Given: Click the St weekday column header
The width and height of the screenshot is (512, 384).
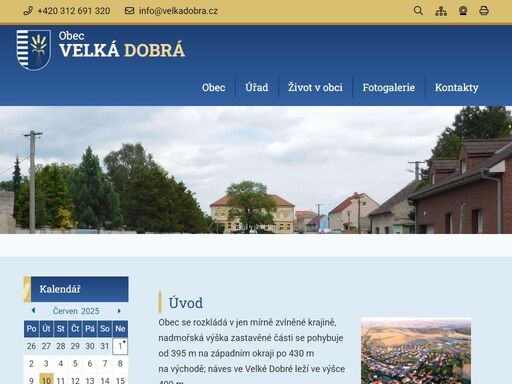Looking at the screenshot, I should click(61, 329).
